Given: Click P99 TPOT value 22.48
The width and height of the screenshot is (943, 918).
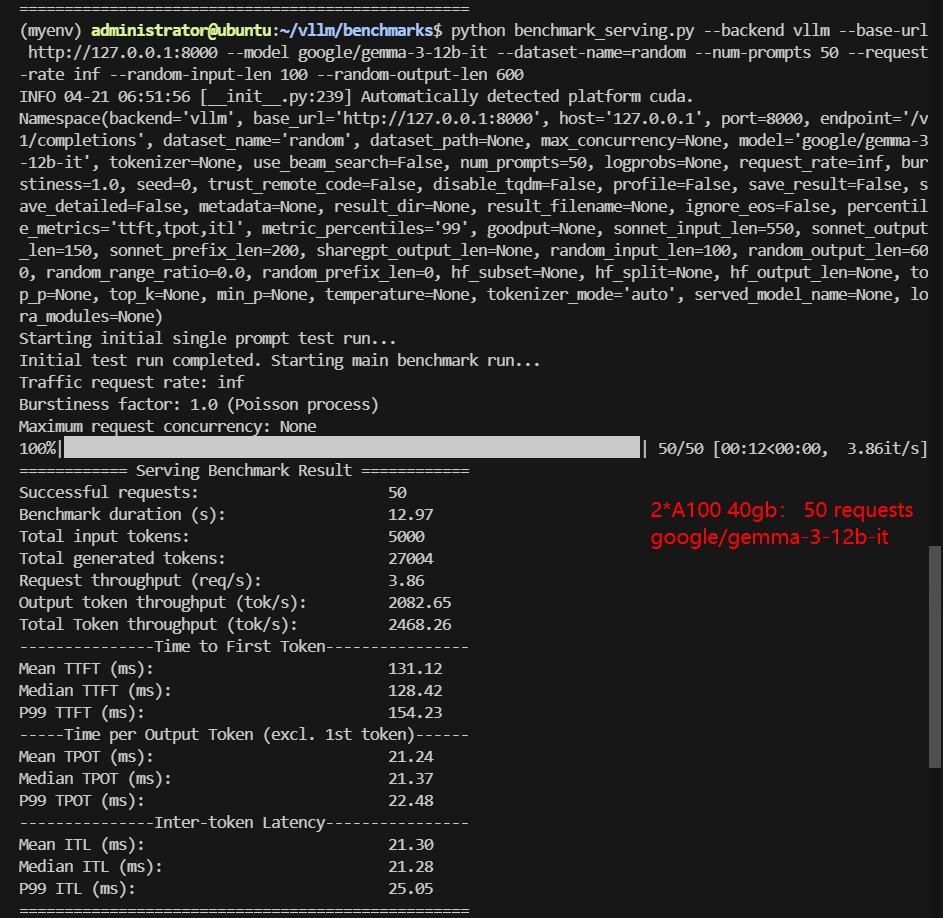Looking at the screenshot, I should (x=410, y=801).
